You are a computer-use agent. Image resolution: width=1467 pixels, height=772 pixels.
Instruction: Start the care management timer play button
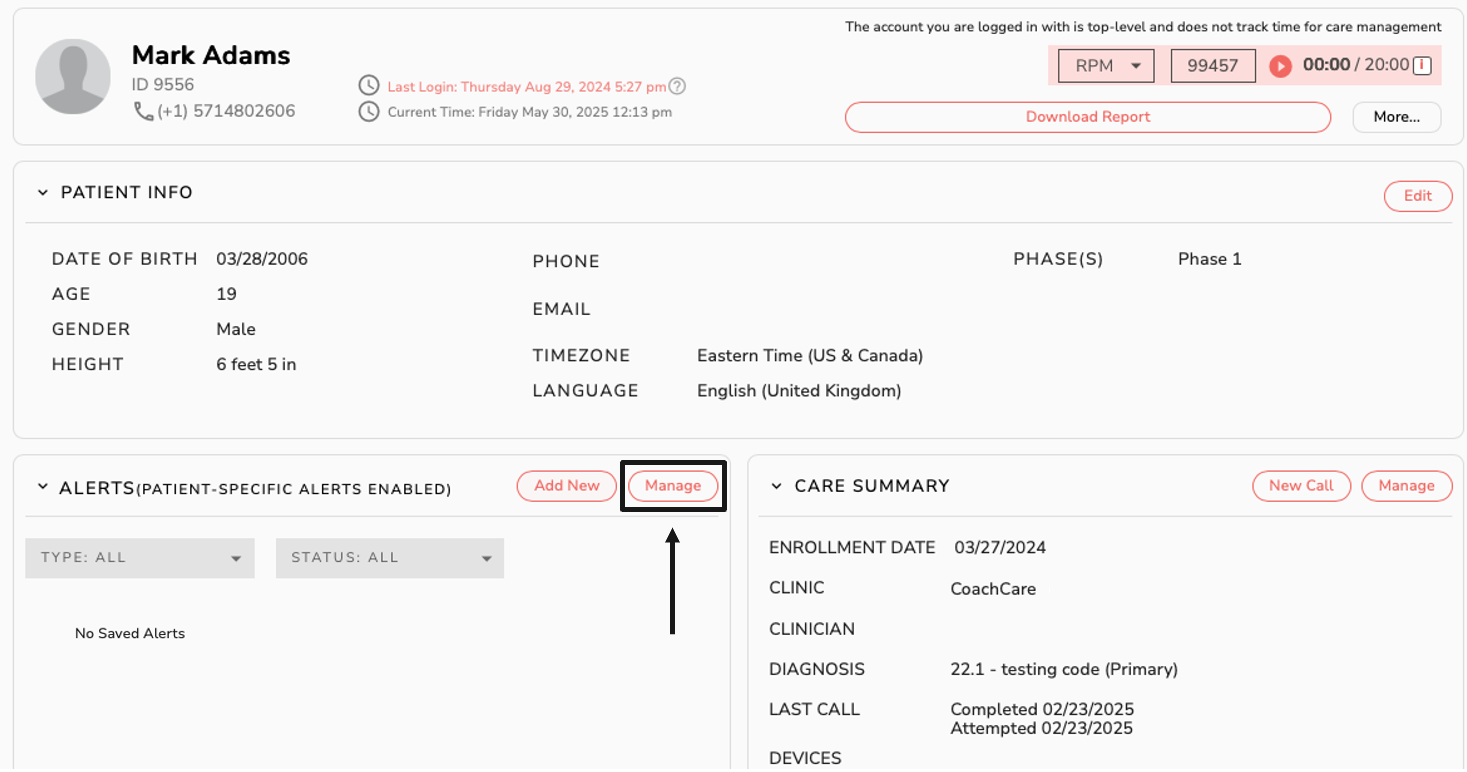point(1280,66)
